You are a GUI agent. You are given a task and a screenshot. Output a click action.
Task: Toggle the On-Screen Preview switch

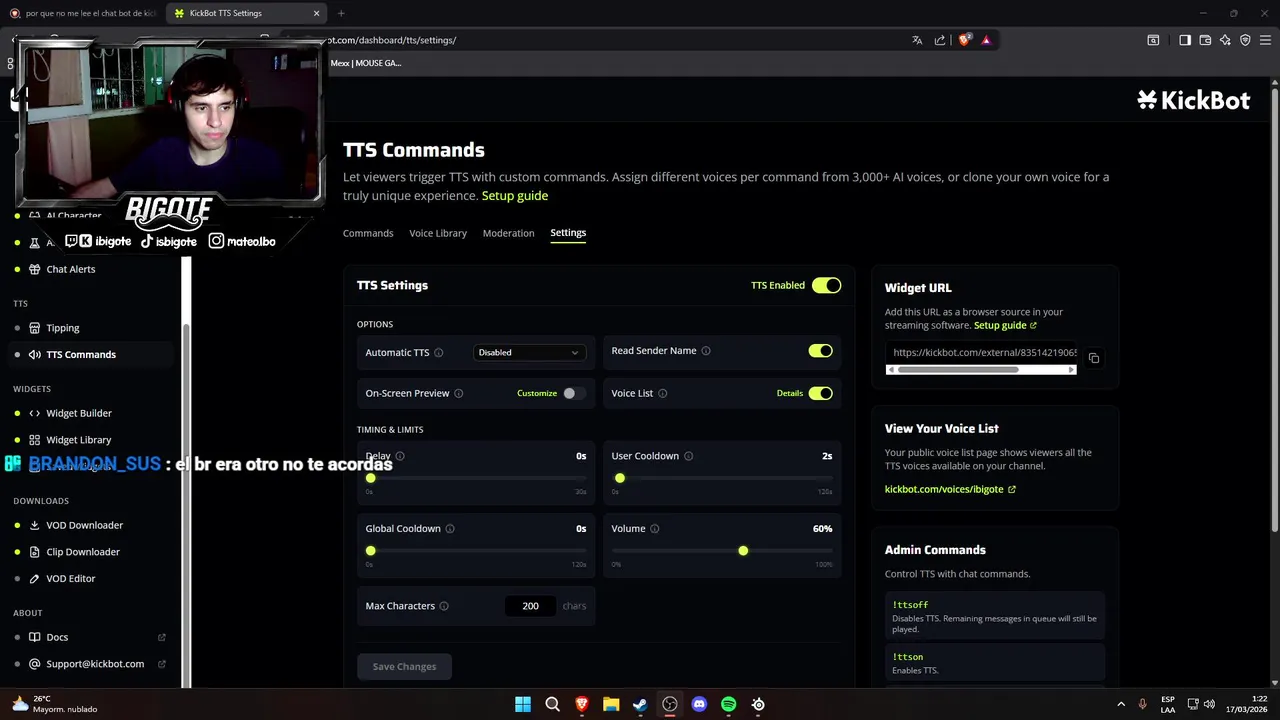coord(574,393)
